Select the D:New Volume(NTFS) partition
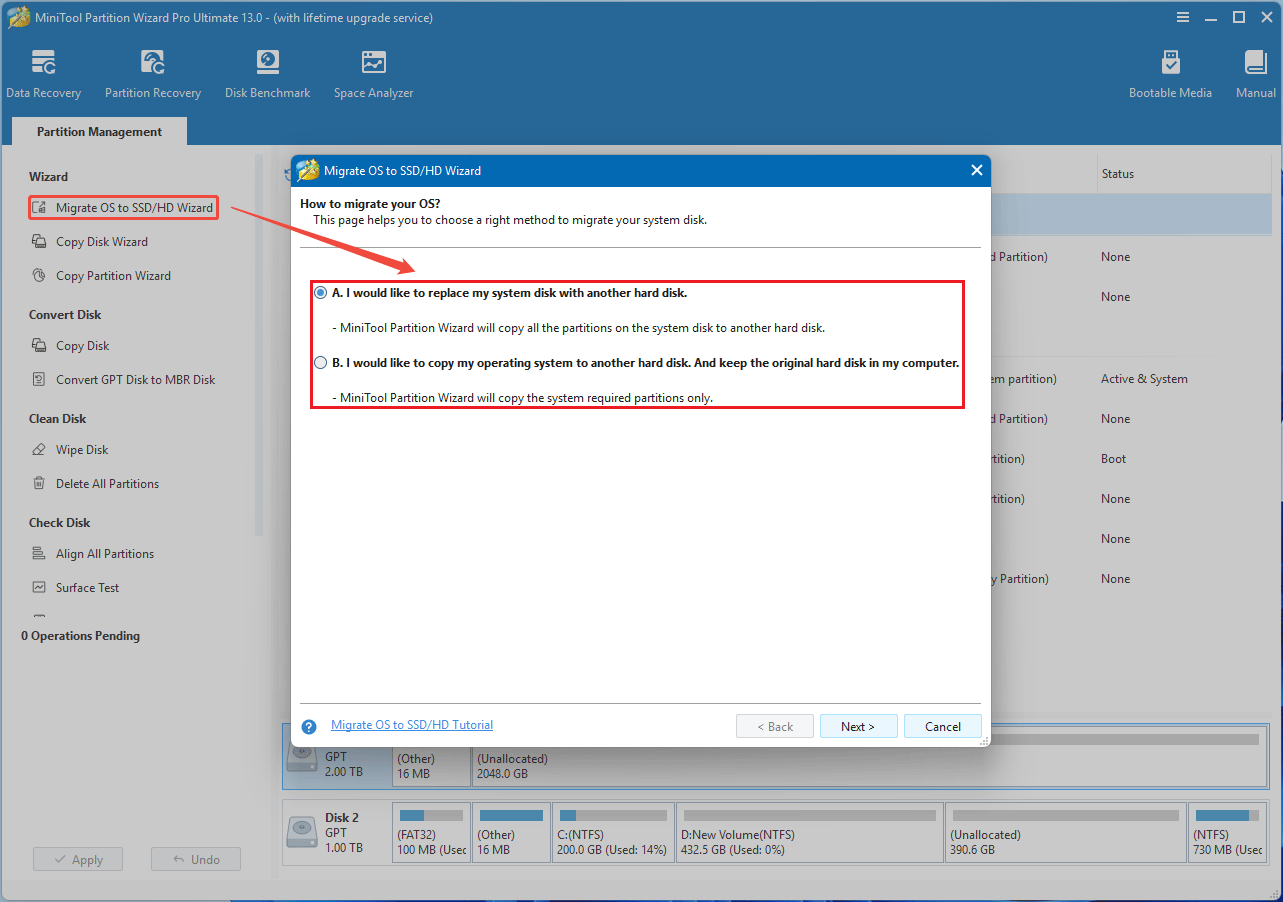 809,832
